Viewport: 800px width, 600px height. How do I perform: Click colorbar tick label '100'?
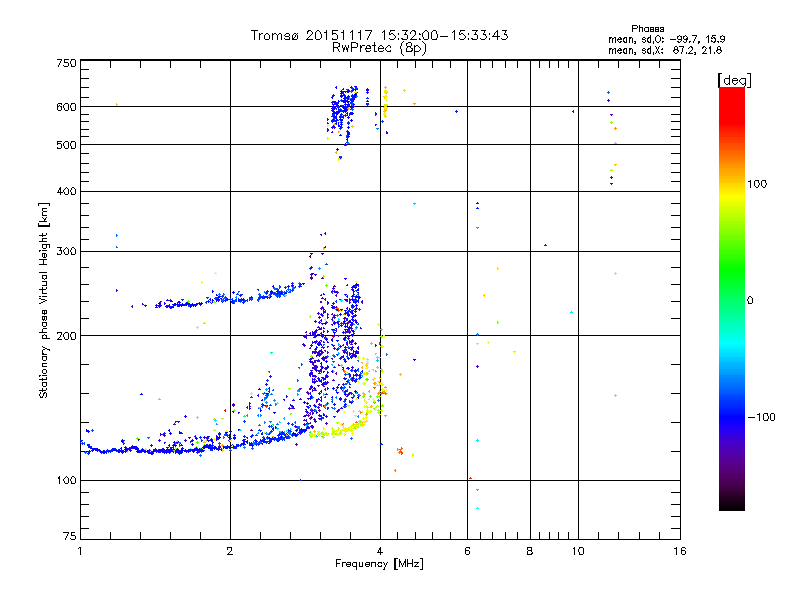click(757, 184)
